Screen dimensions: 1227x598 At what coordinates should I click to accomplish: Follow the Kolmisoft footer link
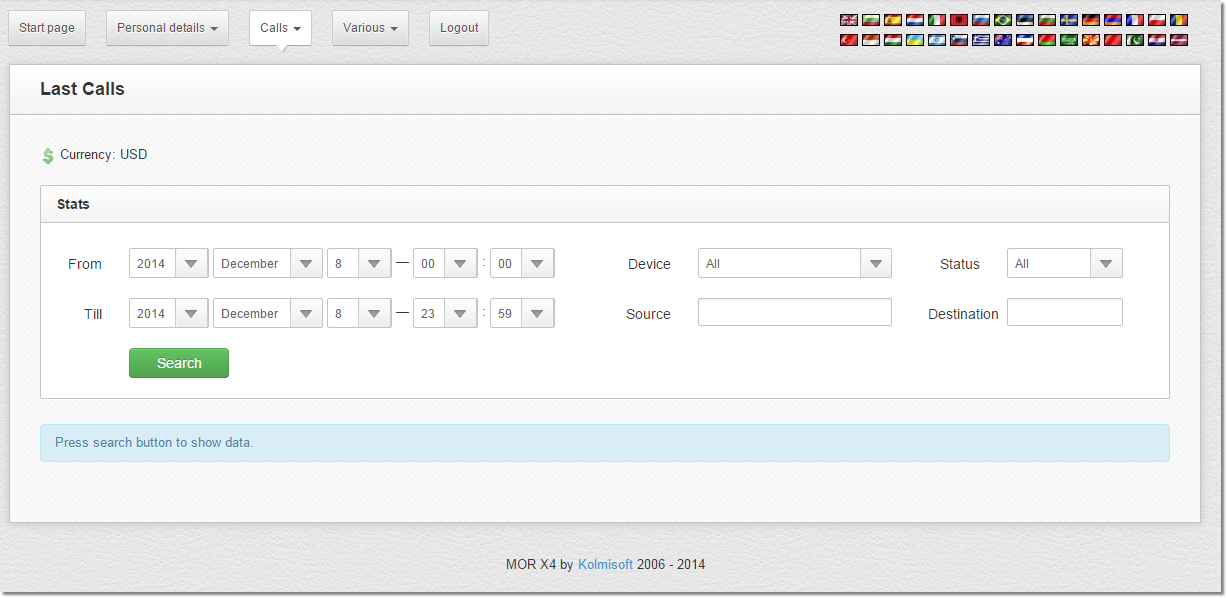[605, 564]
